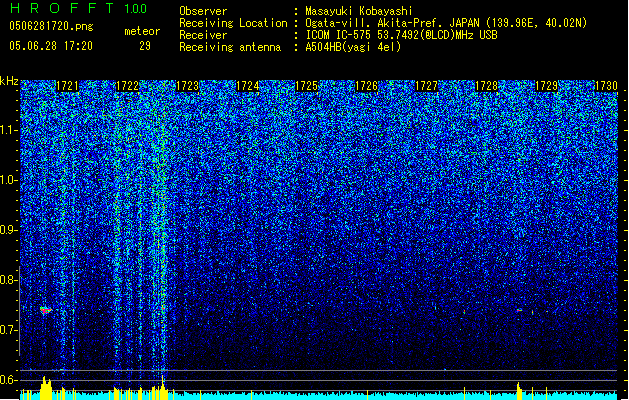Select the version number 1.0.0
Viewport: 629px width, 400px height.
coord(135,9)
